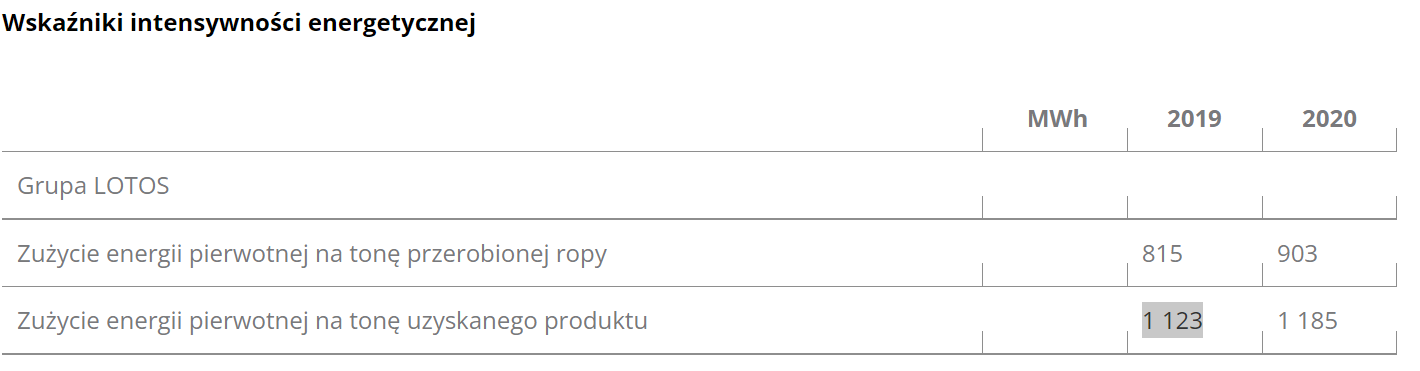
Task: Click the 1 185 value cell
Action: (1307, 321)
